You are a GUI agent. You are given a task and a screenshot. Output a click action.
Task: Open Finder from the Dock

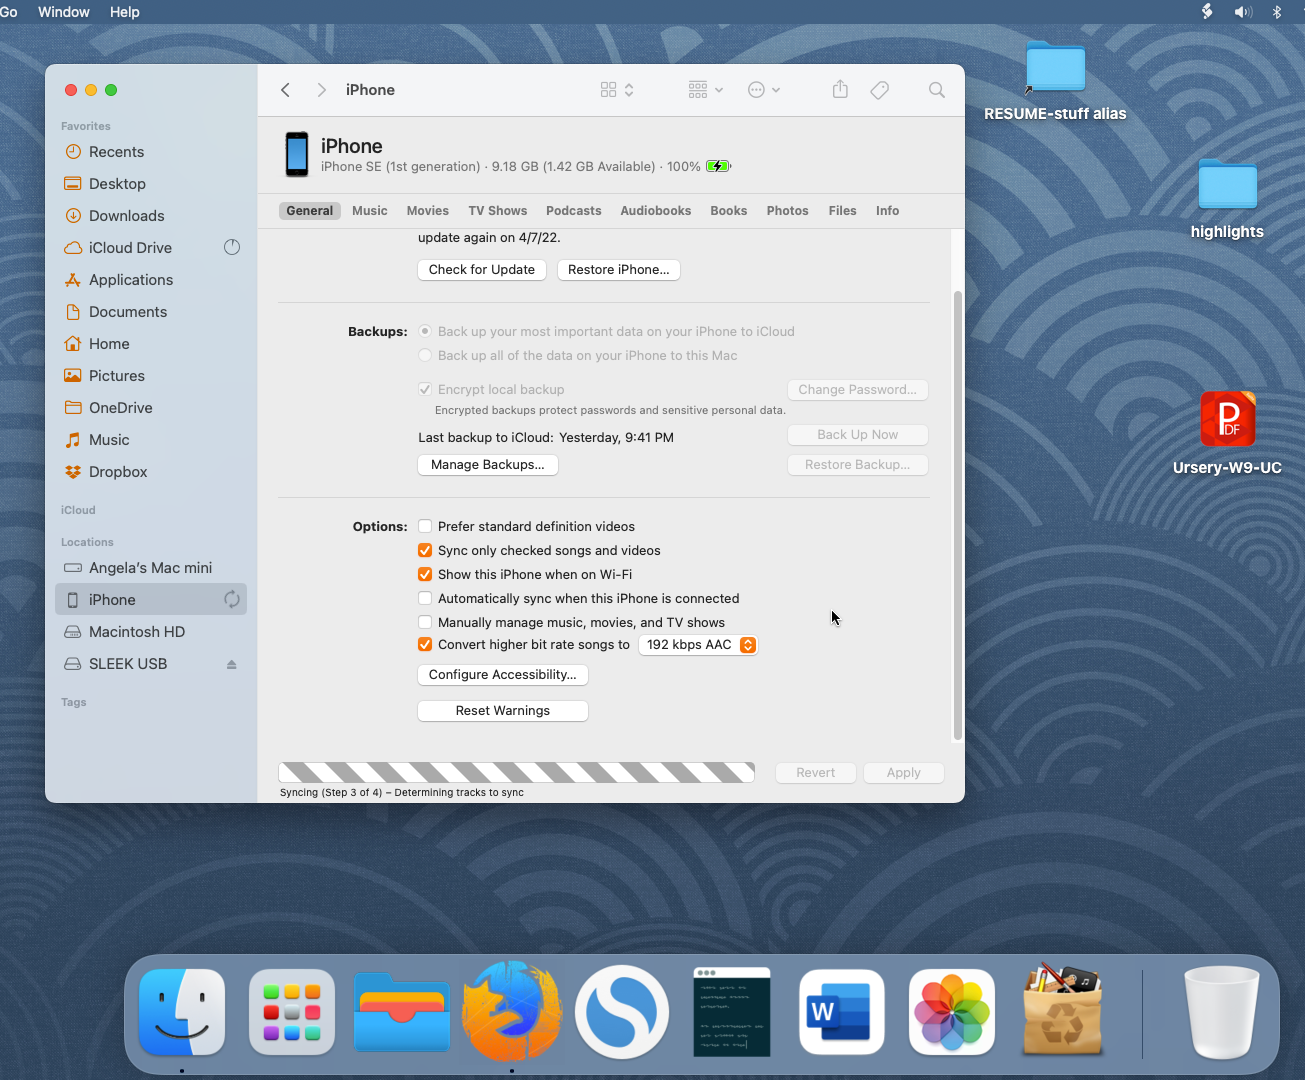tap(182, 1012)
